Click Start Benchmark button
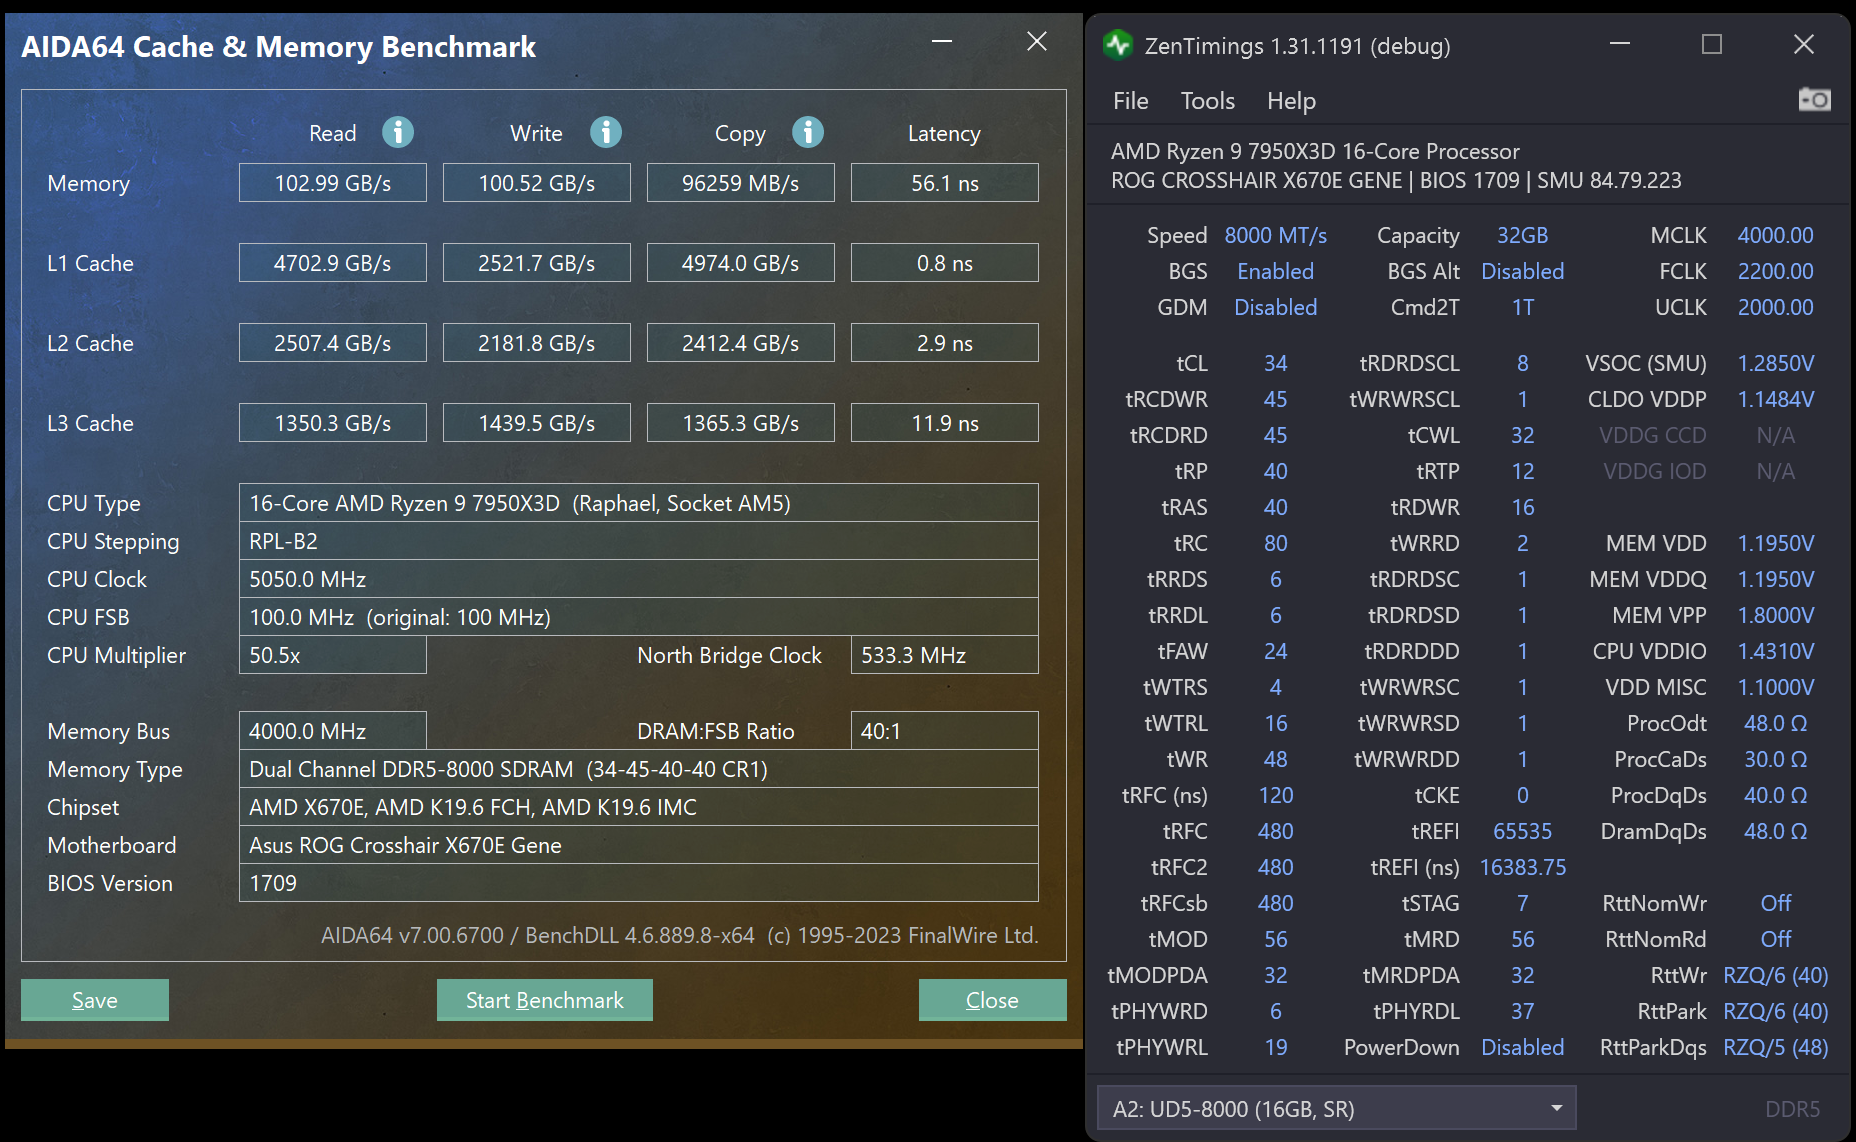The image size is (1856, 1142). pos(545,1000)
